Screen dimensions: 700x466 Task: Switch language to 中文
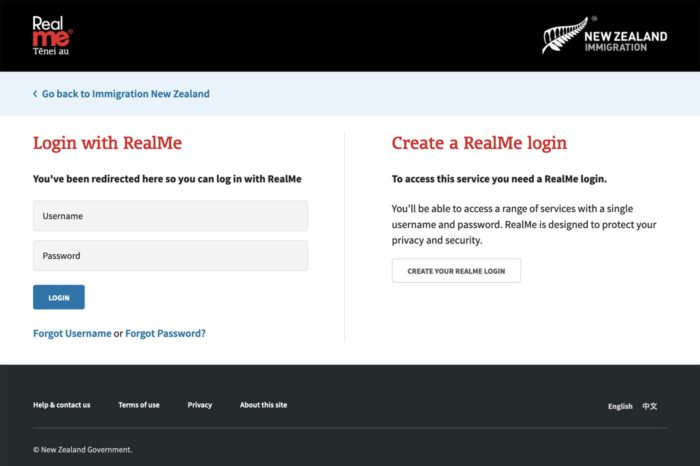tap(650, 406)
